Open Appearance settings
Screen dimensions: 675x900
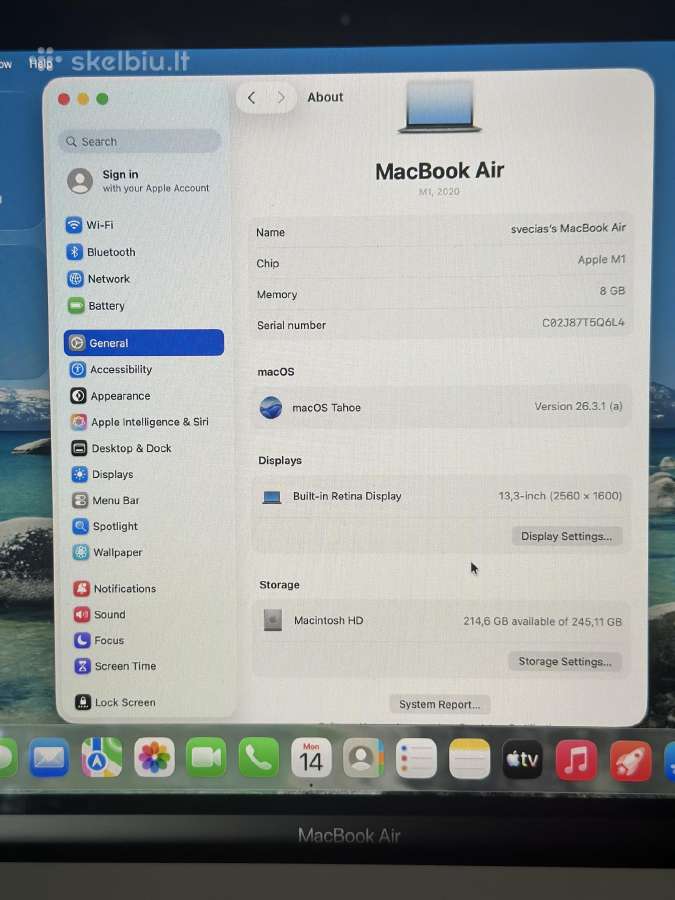[x=110, y=396]
